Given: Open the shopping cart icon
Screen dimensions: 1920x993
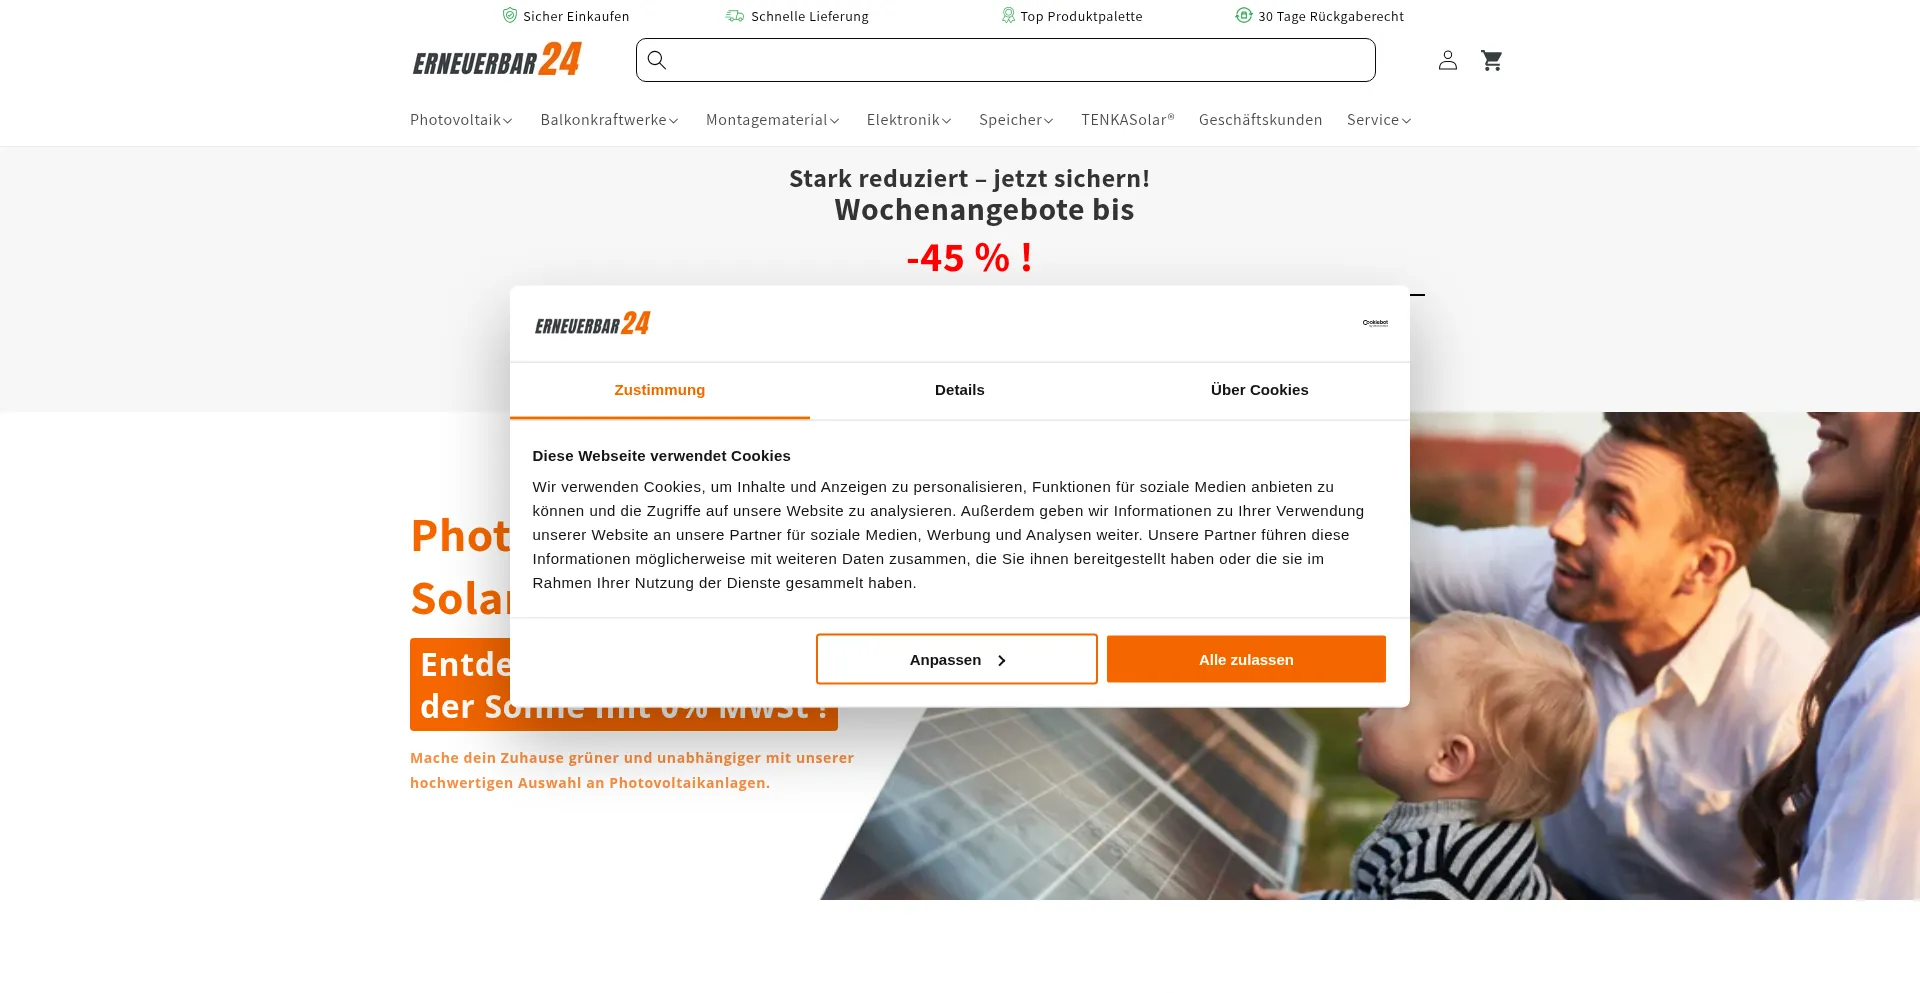Looking at the screenshot, I should (1491, 60).
